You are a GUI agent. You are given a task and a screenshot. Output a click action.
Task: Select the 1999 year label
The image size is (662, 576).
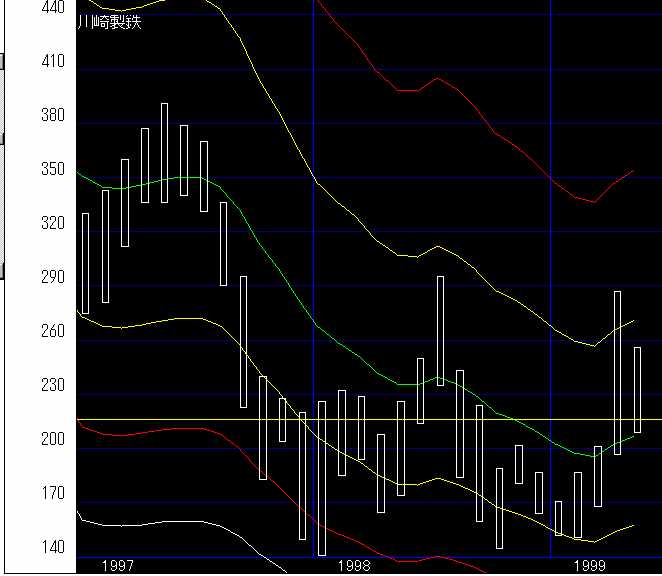(591, 566)
